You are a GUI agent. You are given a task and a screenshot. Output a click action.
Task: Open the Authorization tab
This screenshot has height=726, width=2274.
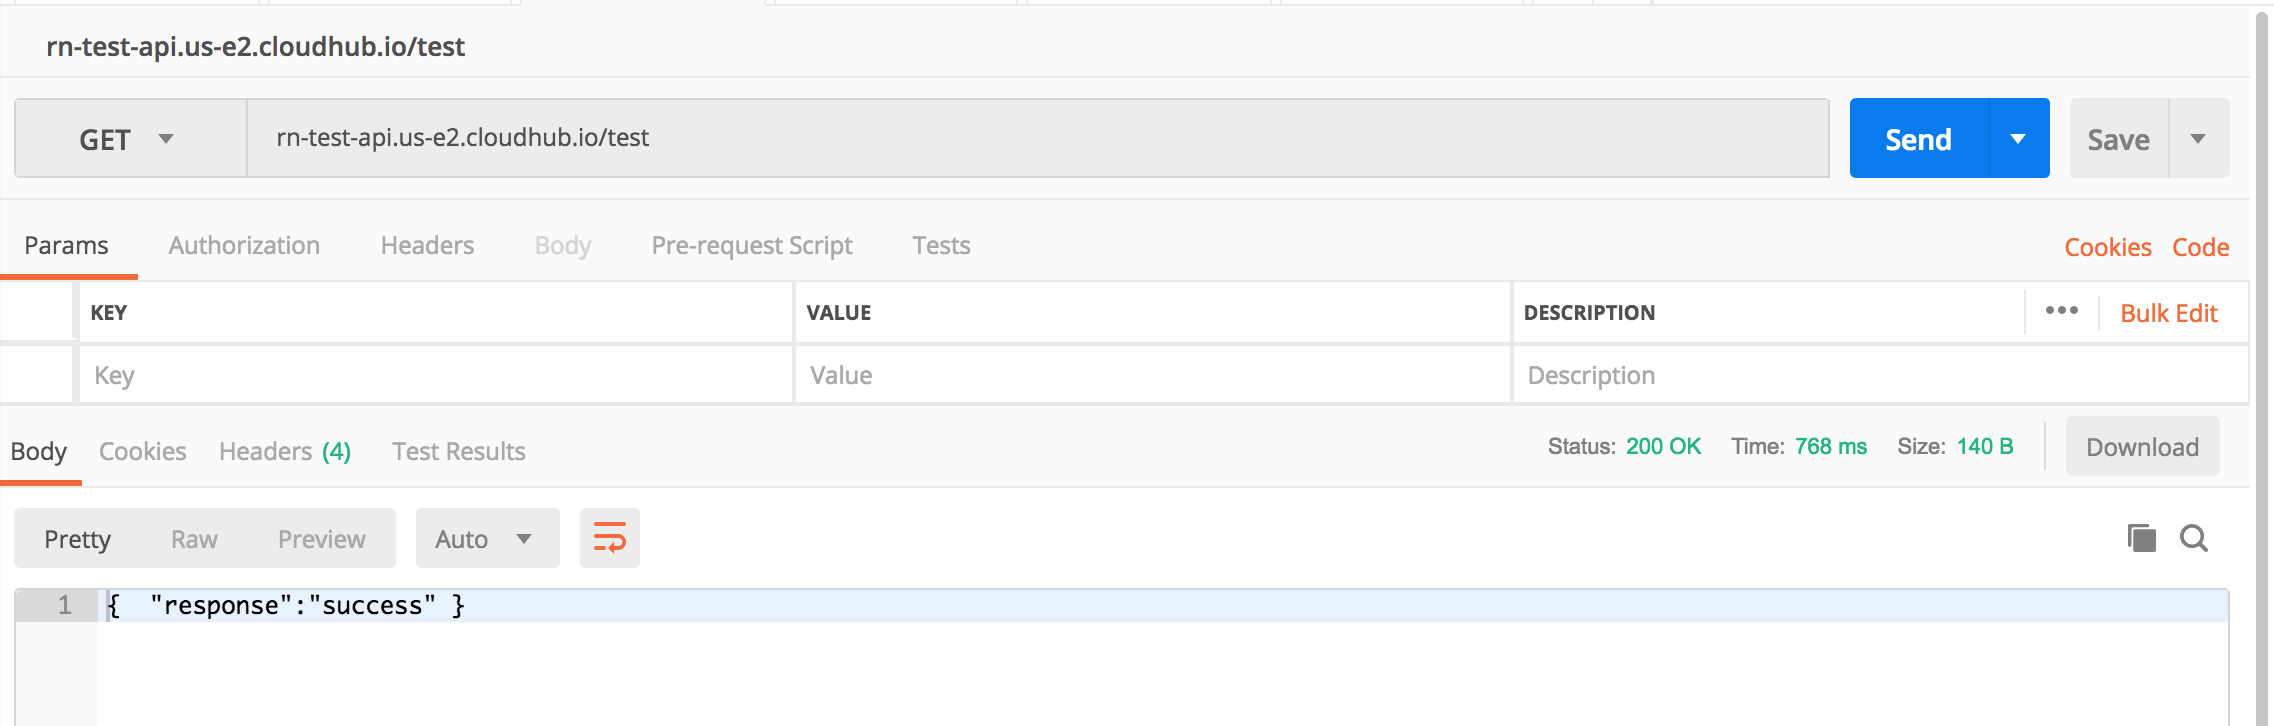[244, 246]
